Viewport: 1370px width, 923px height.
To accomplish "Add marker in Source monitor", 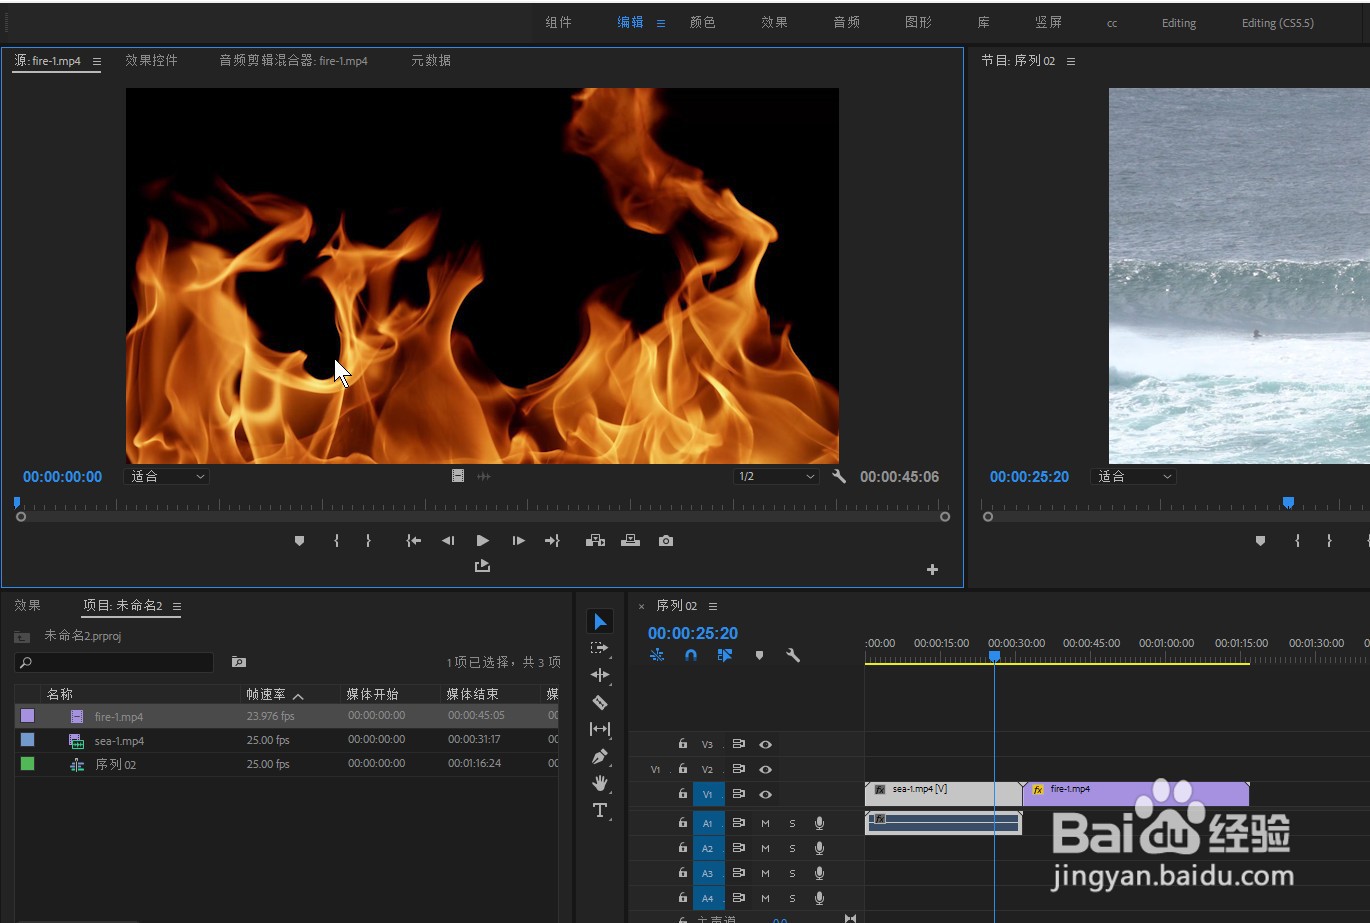I will (x=299, y=541).
